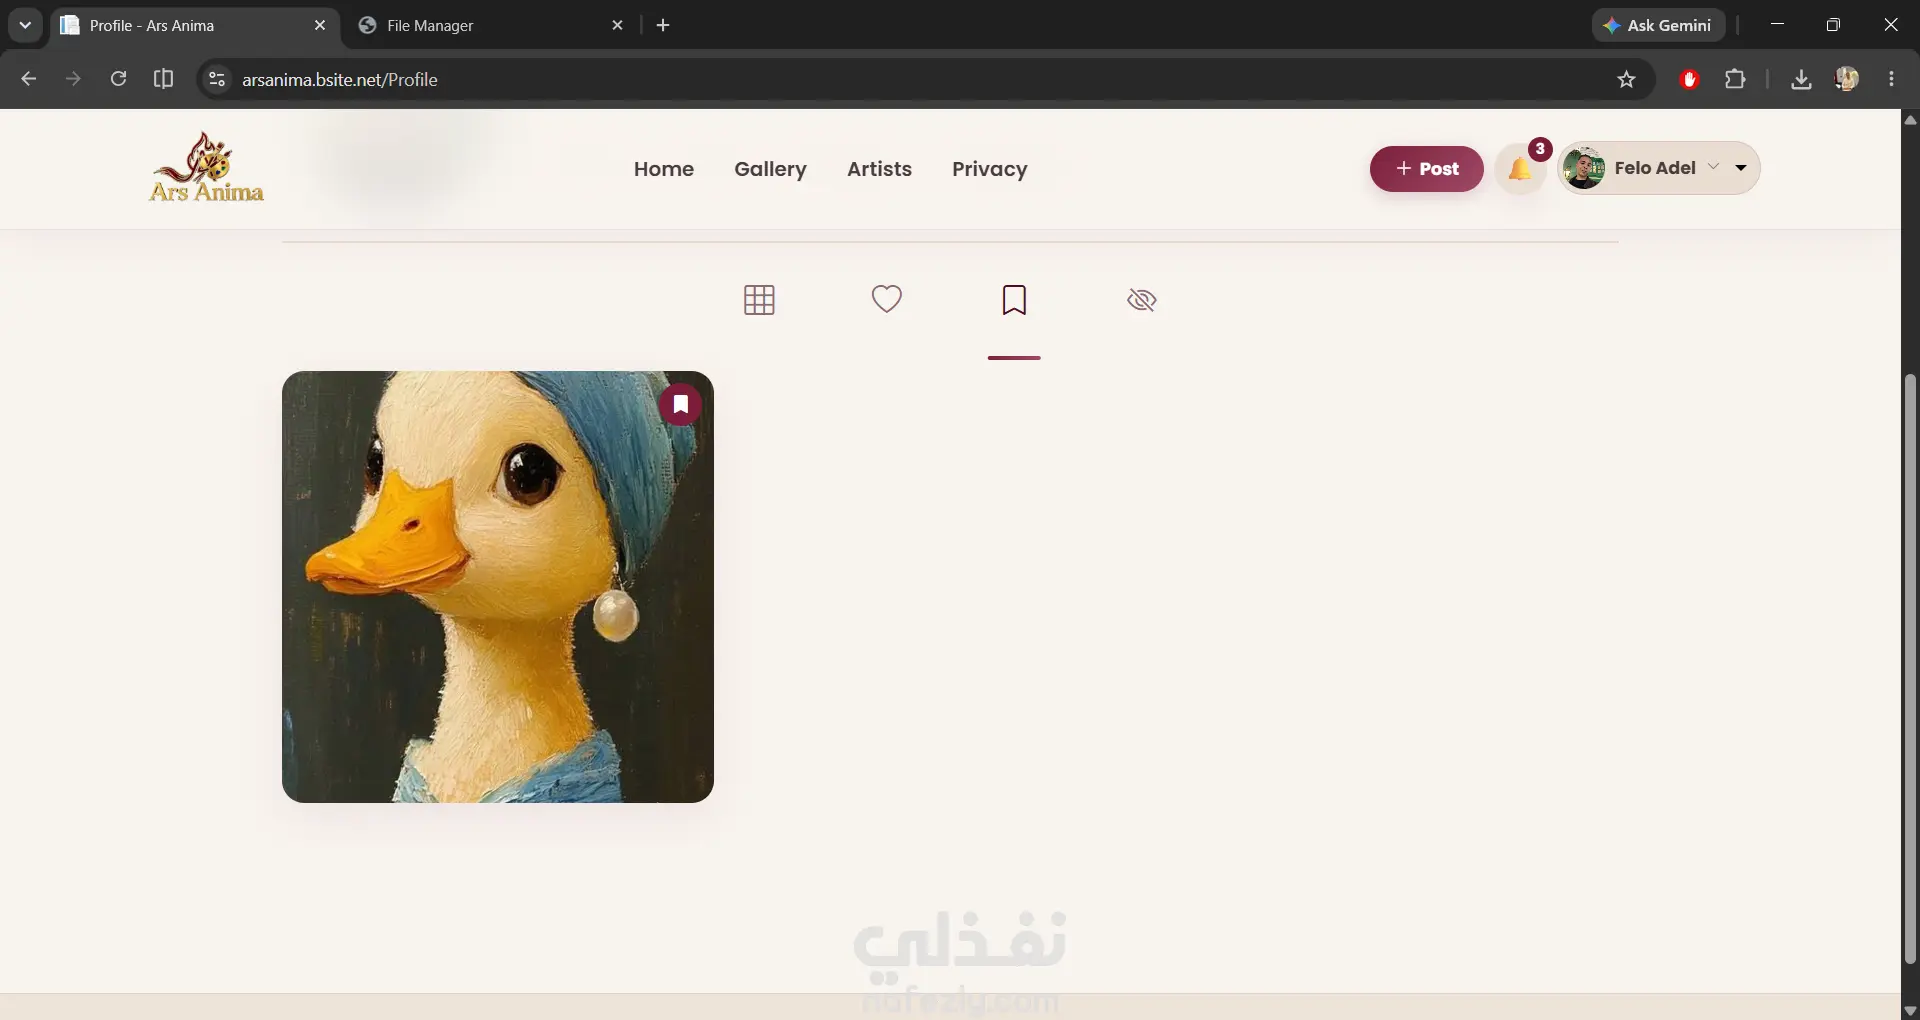
Task: Remove bookmark from the duck painting
Action: [681, 404]
